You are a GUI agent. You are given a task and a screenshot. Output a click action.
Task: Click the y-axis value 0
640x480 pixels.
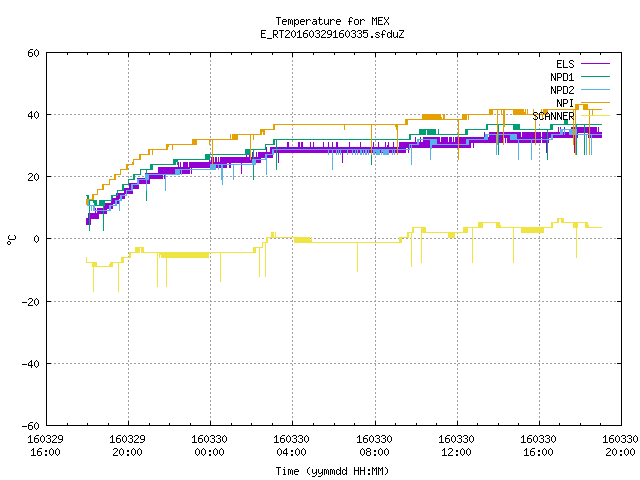[x=37, y=239]
